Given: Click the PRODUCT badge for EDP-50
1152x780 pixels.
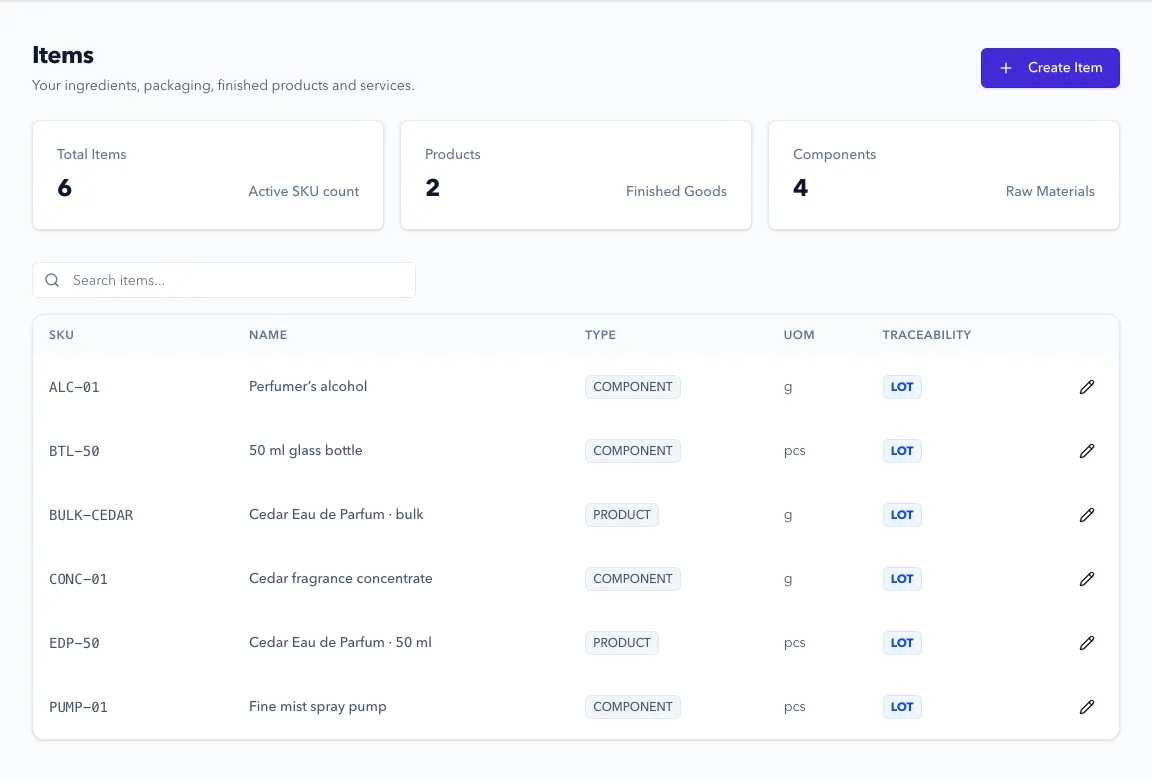Looking at the screenshot, I should [622, 643].
